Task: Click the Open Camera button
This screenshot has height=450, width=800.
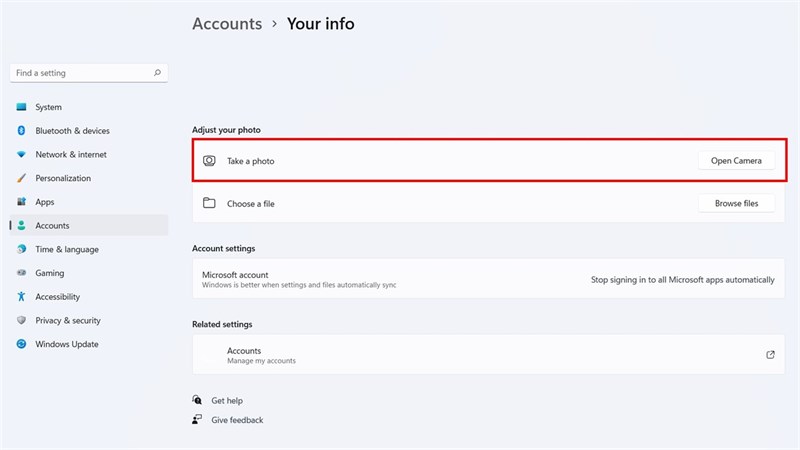Action: tap(736, 161)
